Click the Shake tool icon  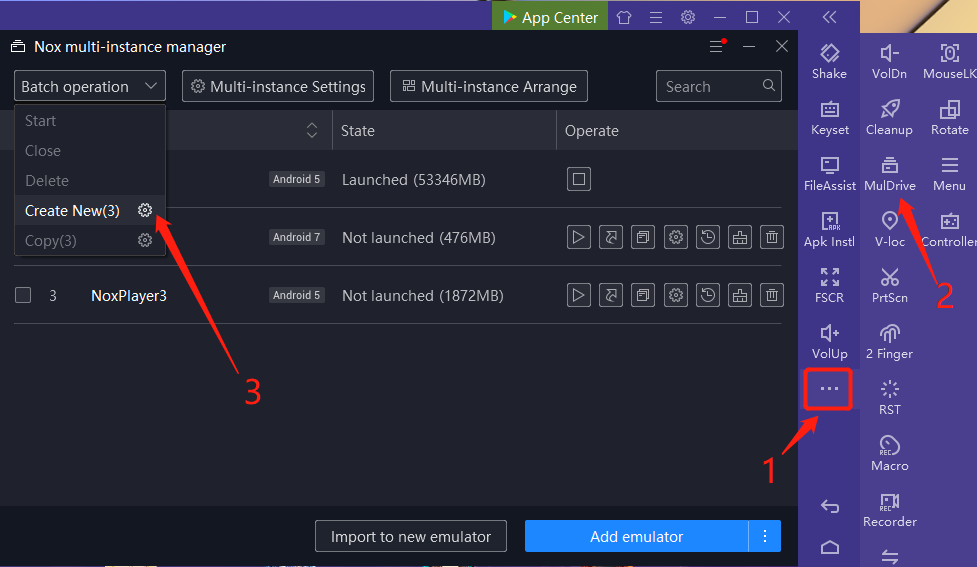(829, 54)
